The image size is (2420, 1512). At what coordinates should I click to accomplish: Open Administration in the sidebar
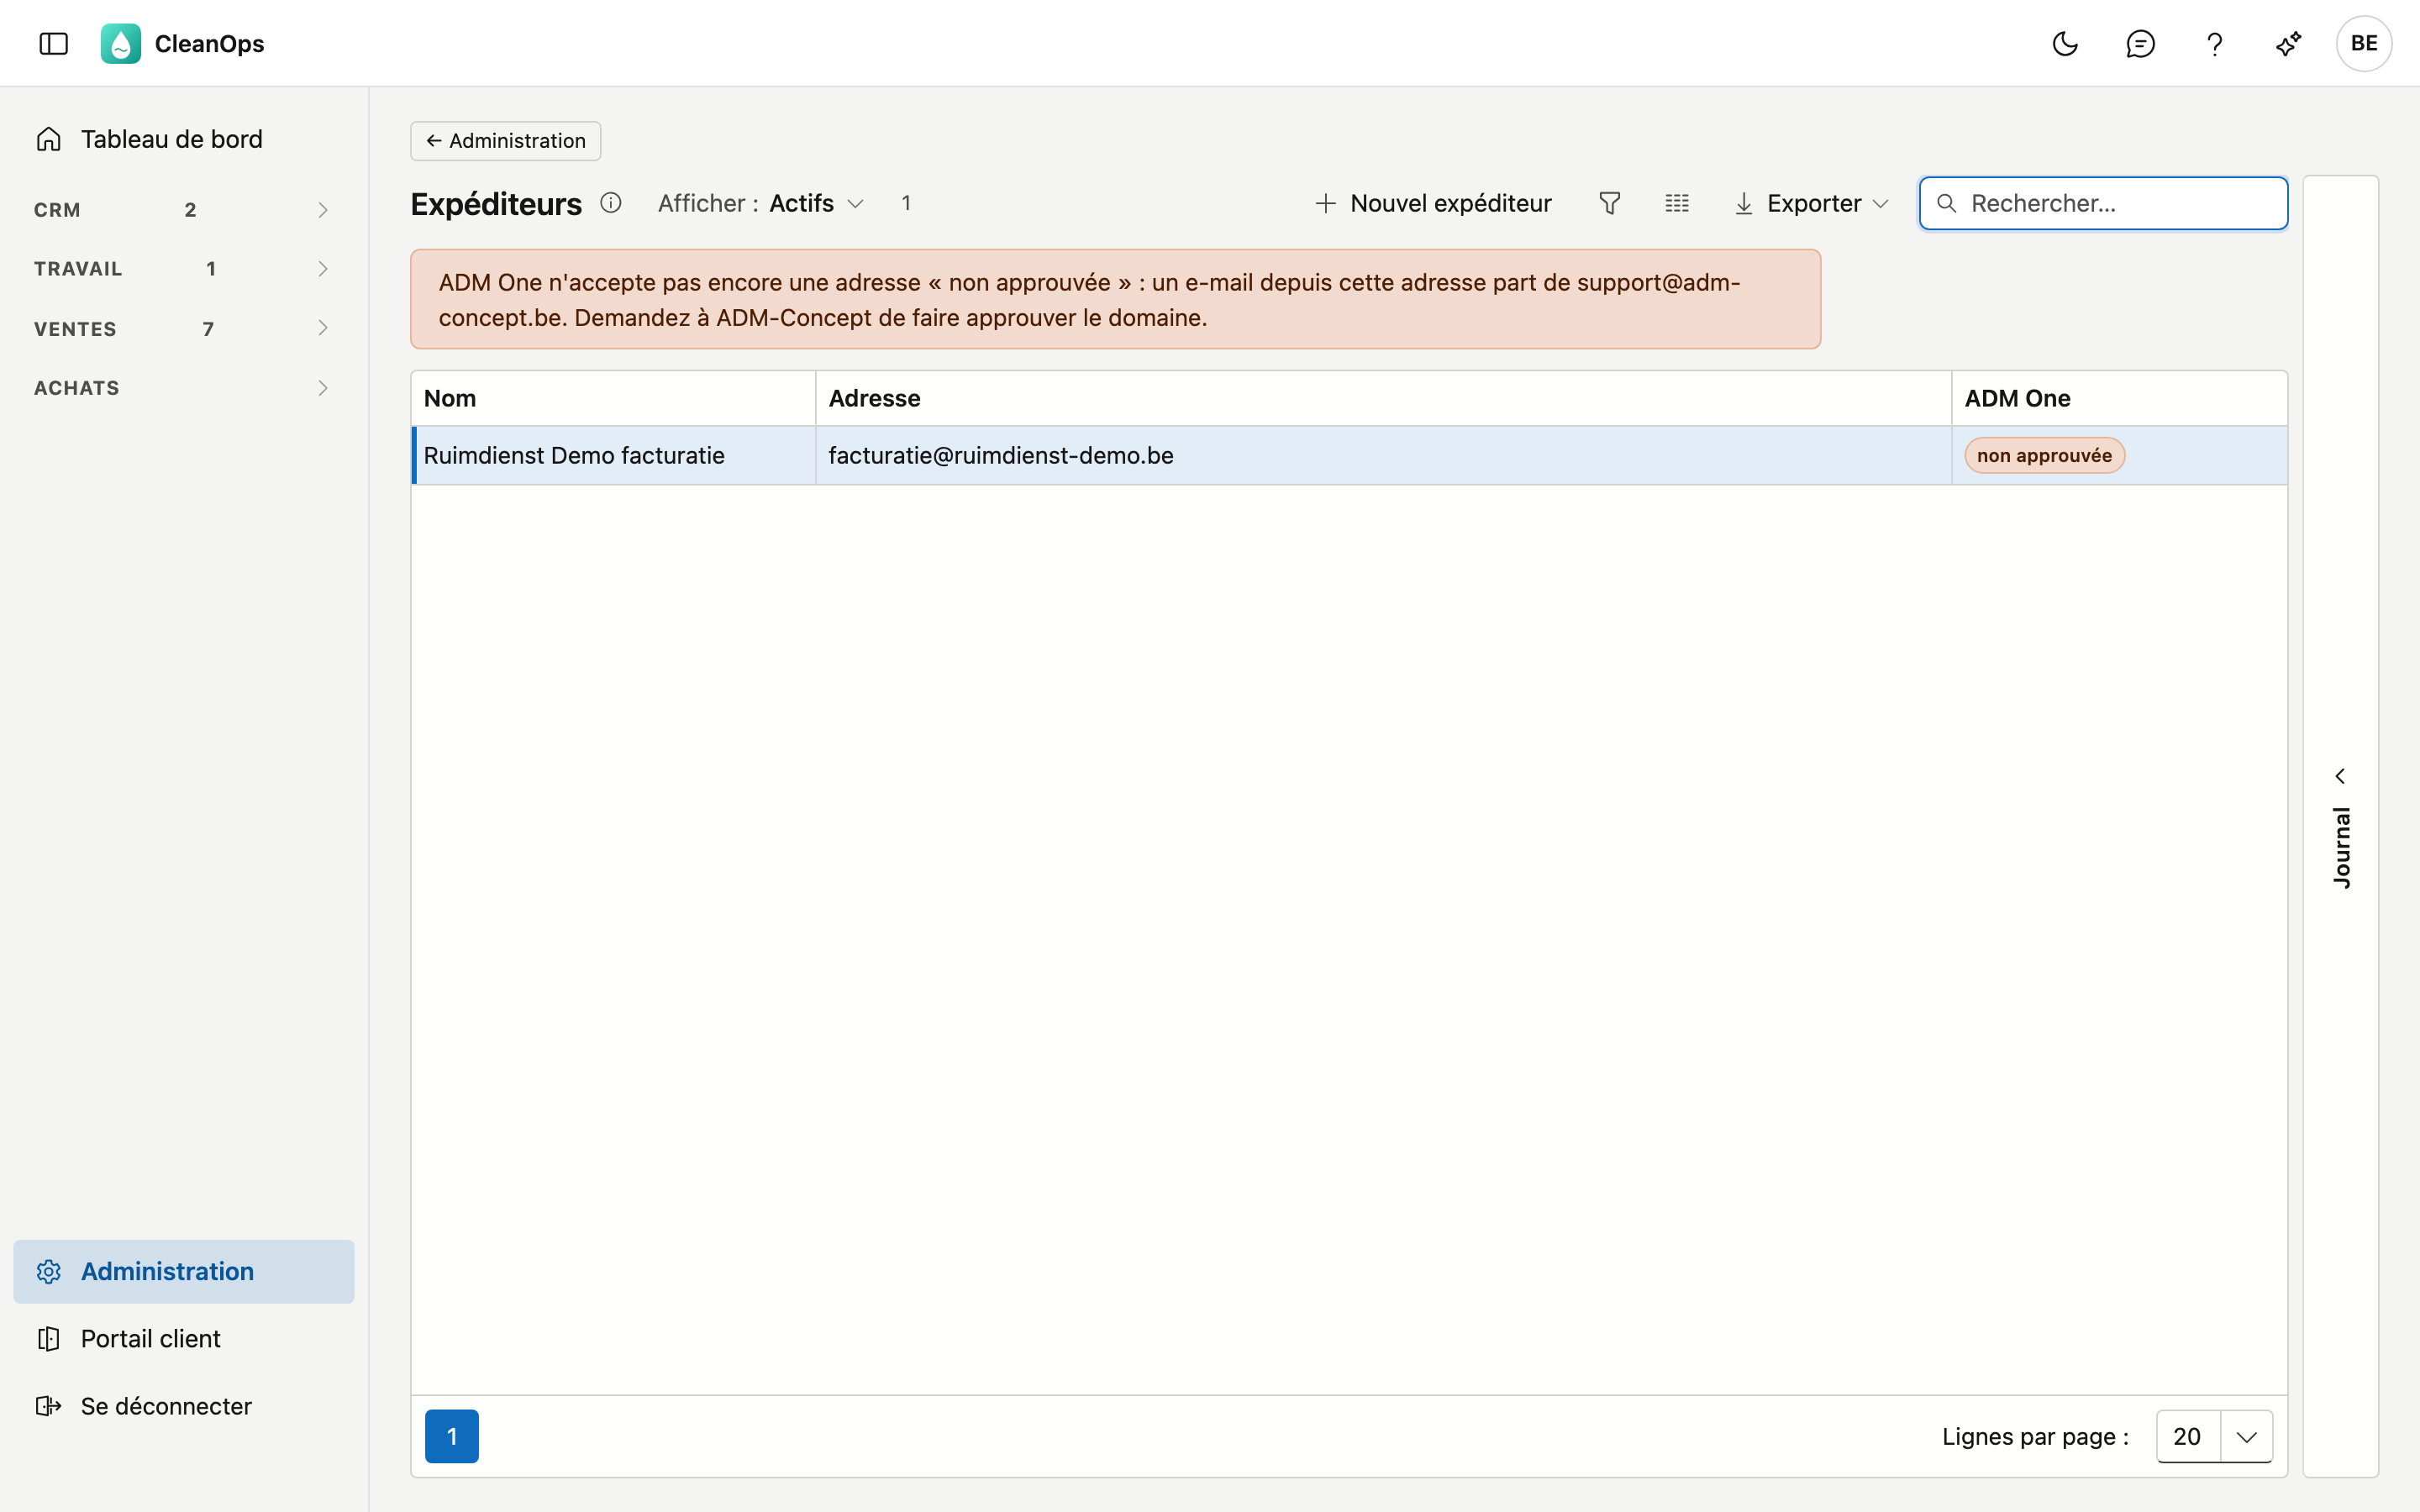coord(184,1271)
